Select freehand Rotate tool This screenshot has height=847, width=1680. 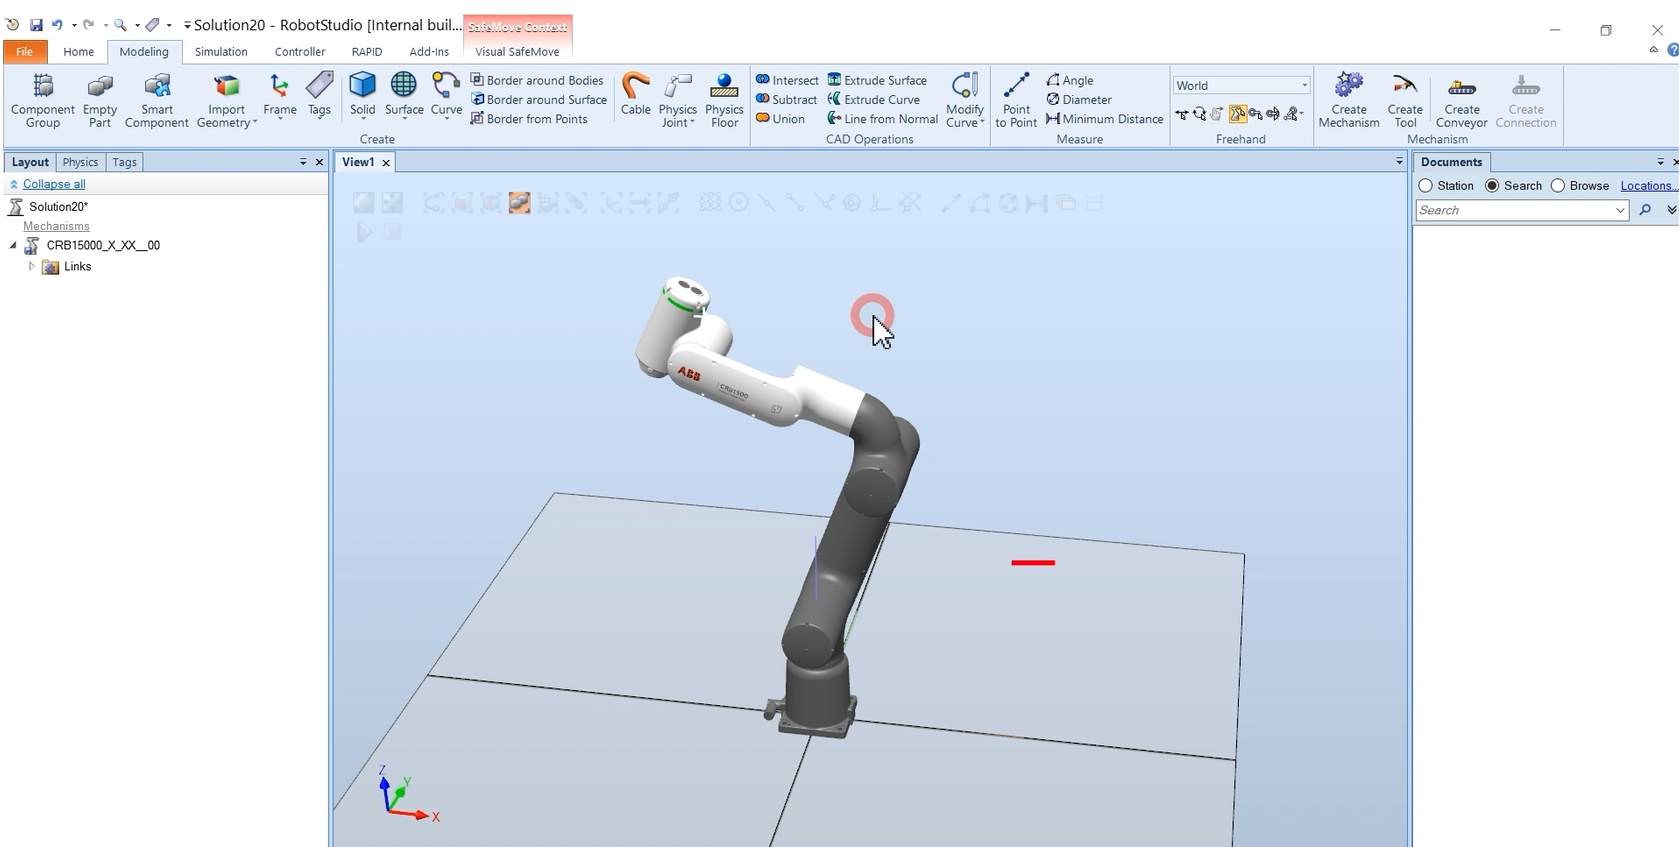point(1200,114)
